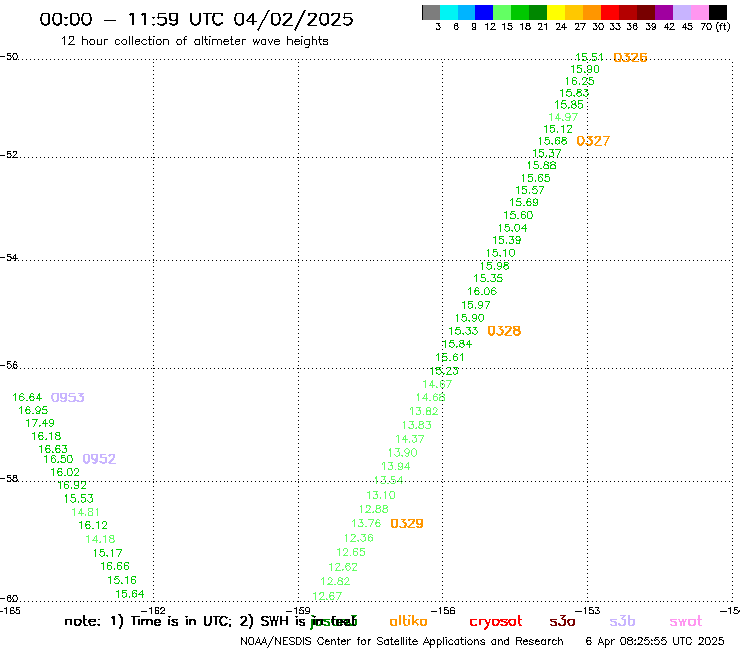Click the wave height value 12.67

click(327, 596)
